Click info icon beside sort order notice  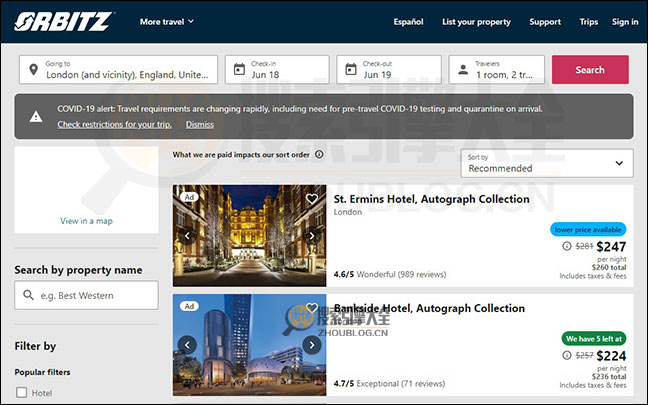319,155
